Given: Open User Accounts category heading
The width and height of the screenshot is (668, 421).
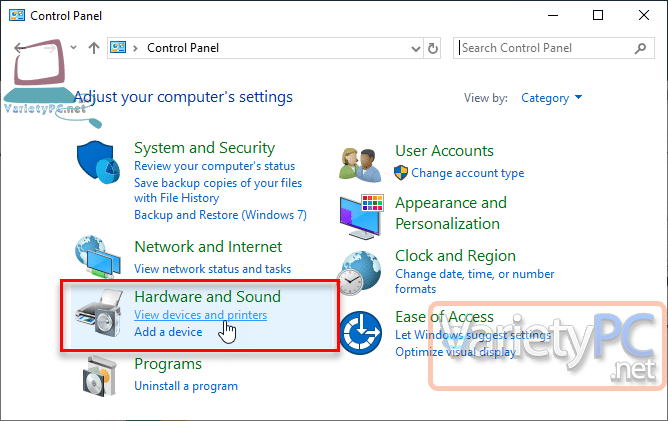Looking at the screenshot, I should point(444,151).
